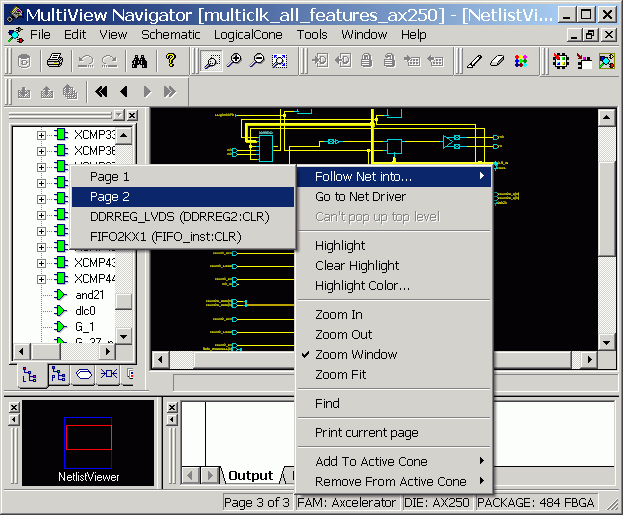Select the oval ports tab icon
623x515 pixels.
(83, 374)
